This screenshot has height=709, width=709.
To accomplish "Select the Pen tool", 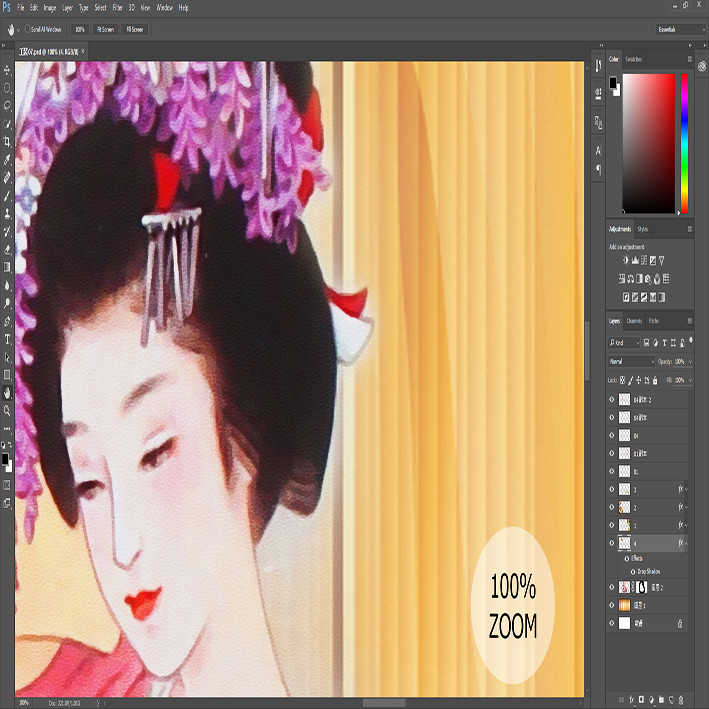I will tap(7, 321).
